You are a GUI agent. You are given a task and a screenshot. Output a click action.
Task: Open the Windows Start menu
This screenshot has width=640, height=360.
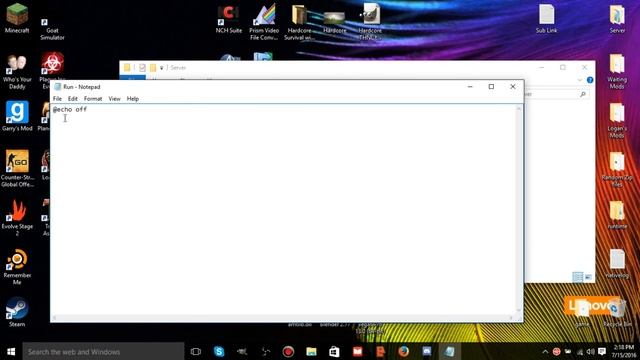[11, 351]
